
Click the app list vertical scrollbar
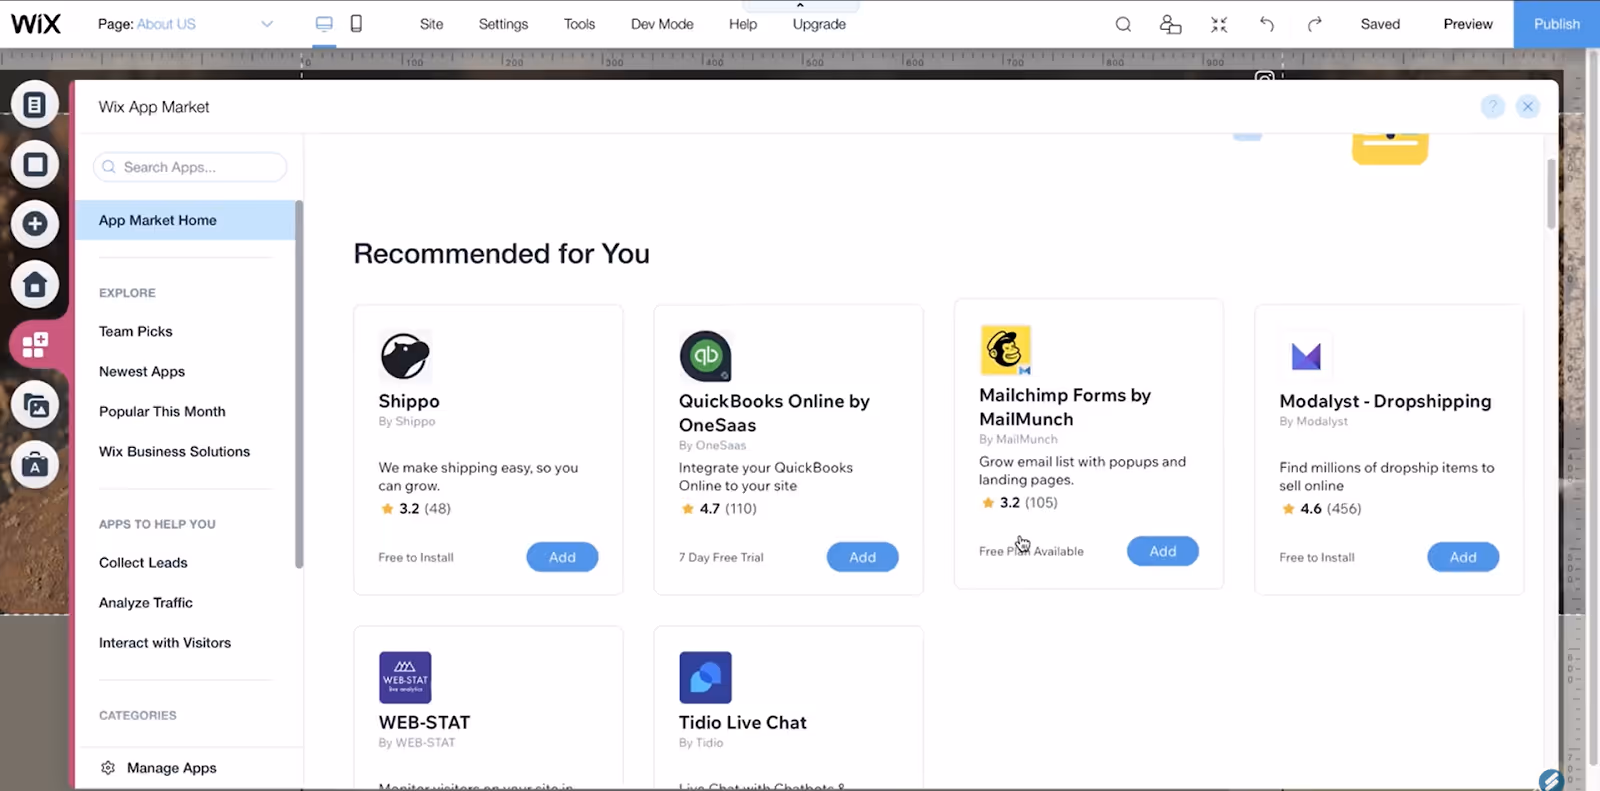[1551, 194]
